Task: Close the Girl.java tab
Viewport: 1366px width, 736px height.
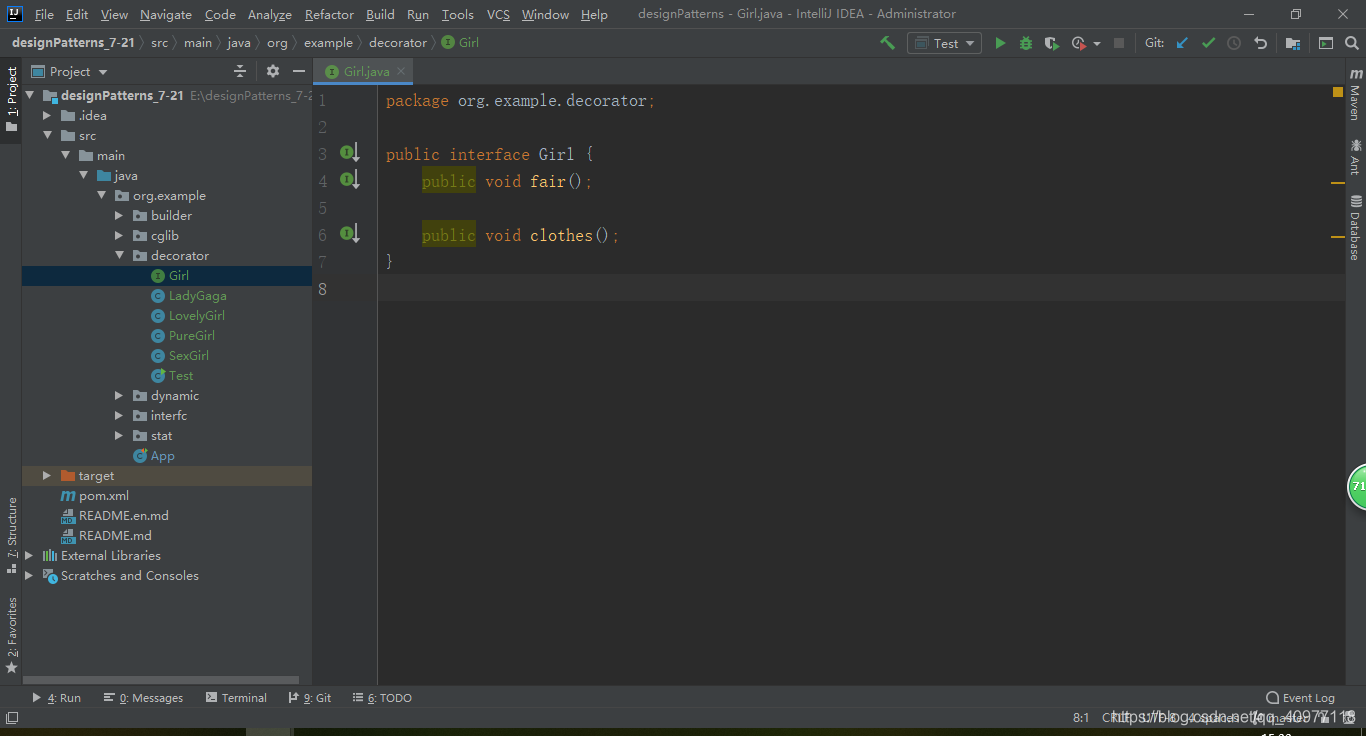Action: tap(401, 71)
